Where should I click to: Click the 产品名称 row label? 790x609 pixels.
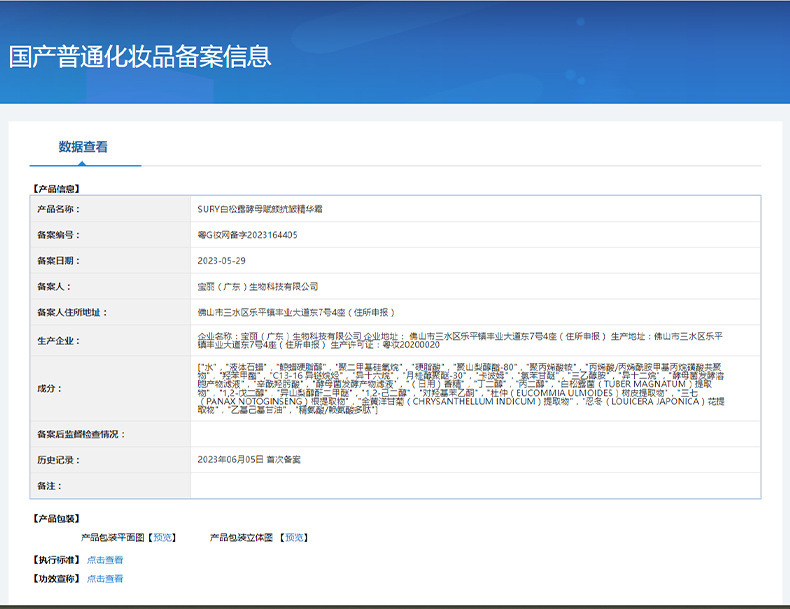click(x=58, y=209)
